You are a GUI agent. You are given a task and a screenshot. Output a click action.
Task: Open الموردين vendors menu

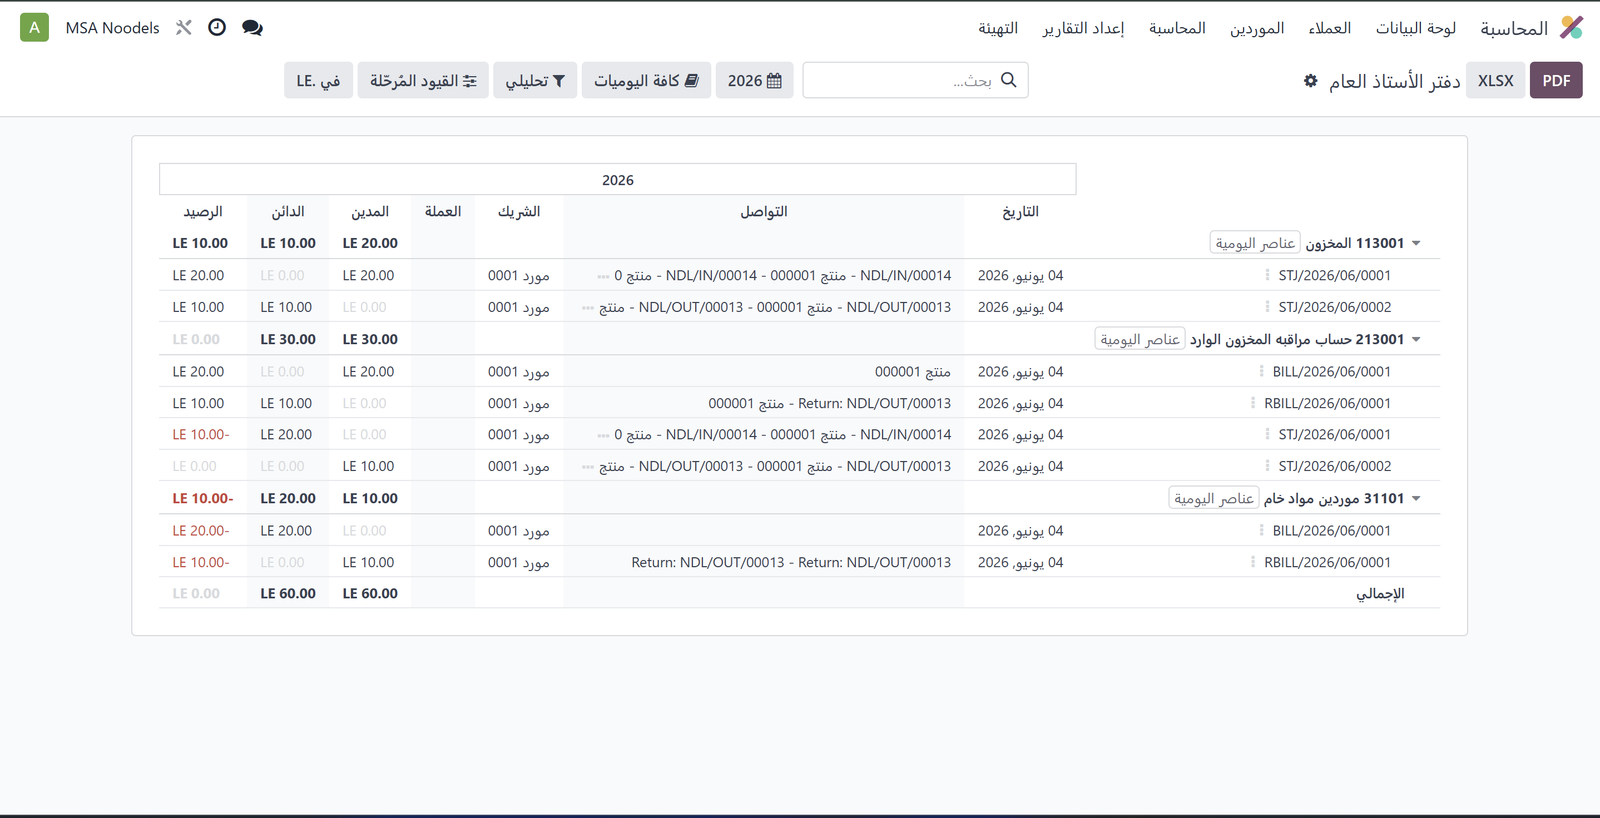point(1256,28)
